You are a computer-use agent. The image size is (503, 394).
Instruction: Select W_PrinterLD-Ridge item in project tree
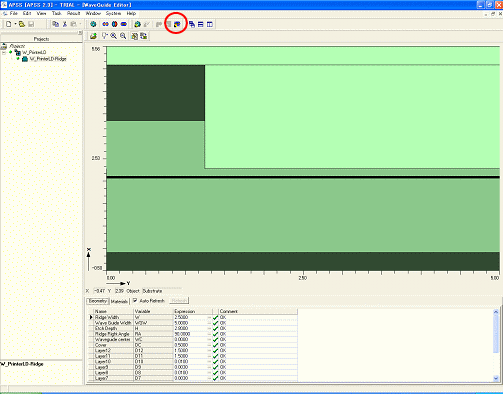48,59
